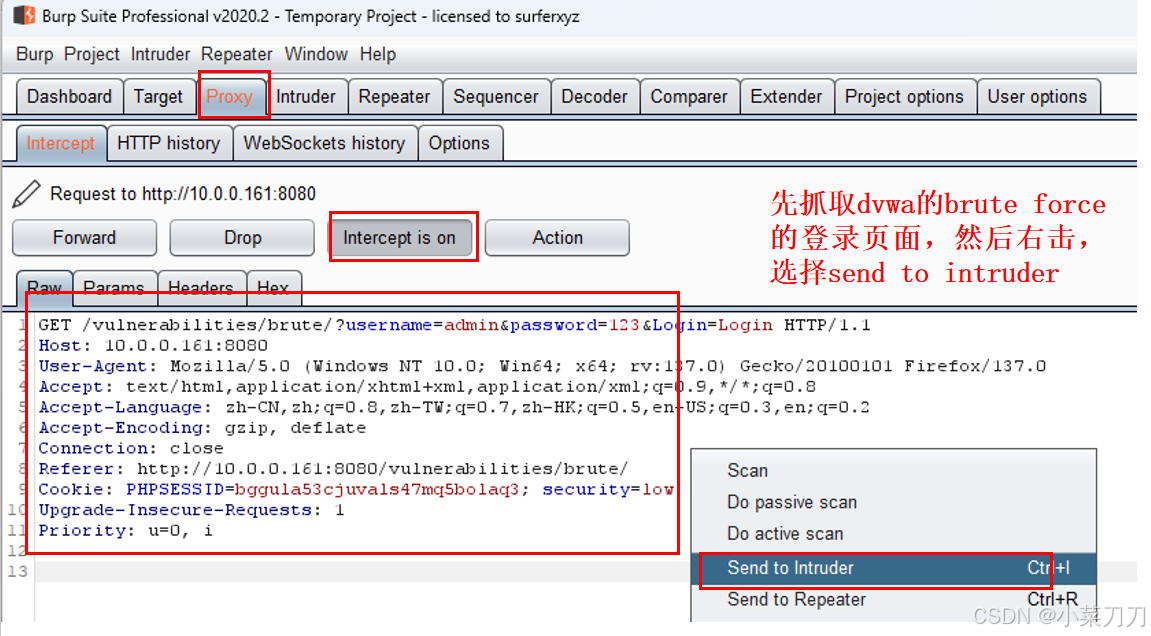The height and width of the screenshot is (636, 1151).
Task: Select the Headers request view tab
Action: point(200,288)
